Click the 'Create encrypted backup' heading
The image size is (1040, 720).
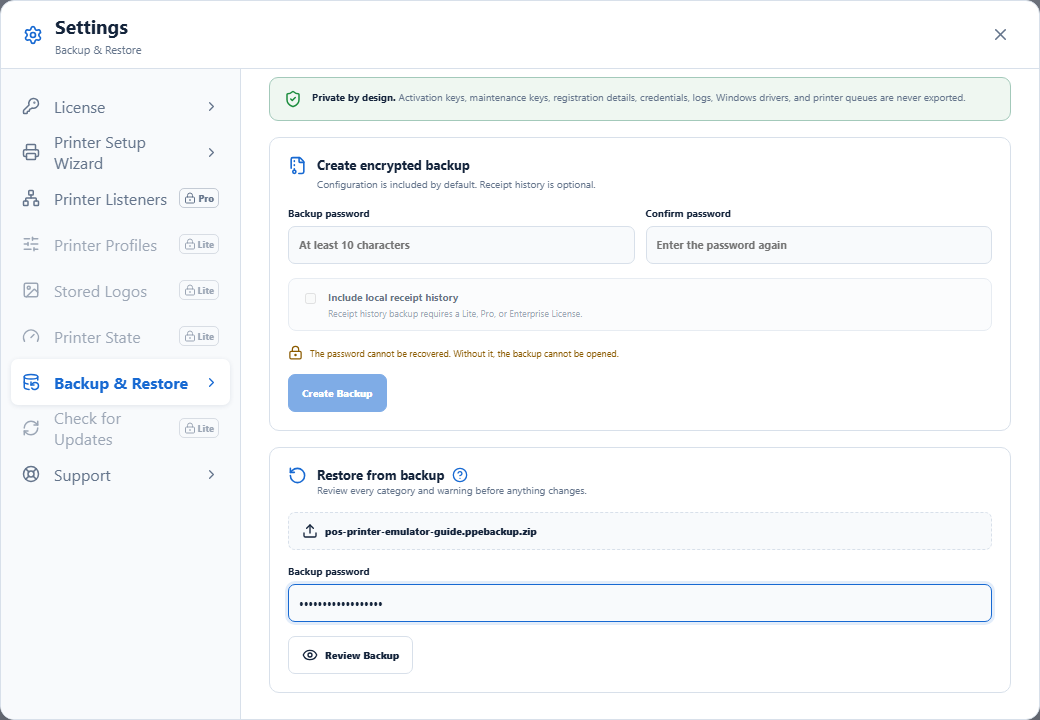click(x=393, y=166)
